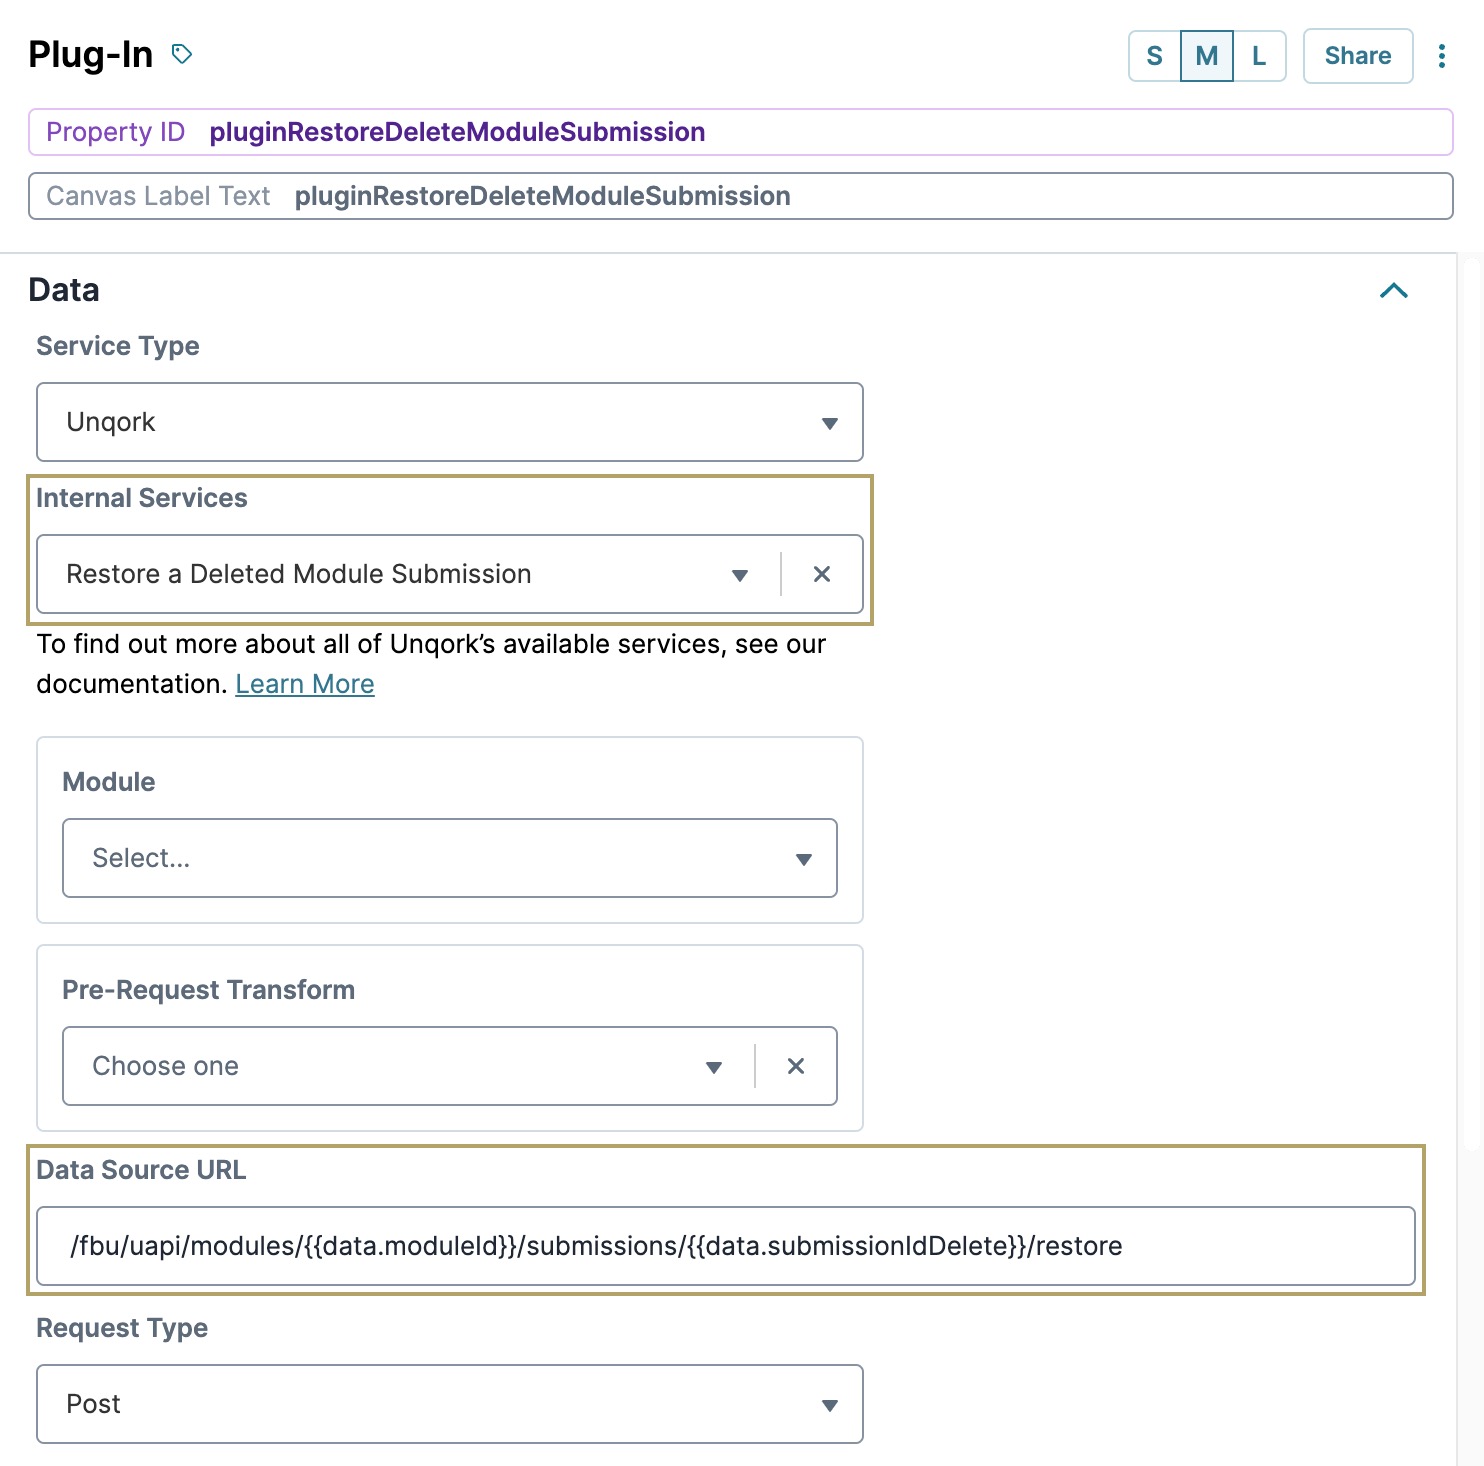The image size is (1484, 1466).
Task: Select the L panel size
Action: click(1259, 56)
